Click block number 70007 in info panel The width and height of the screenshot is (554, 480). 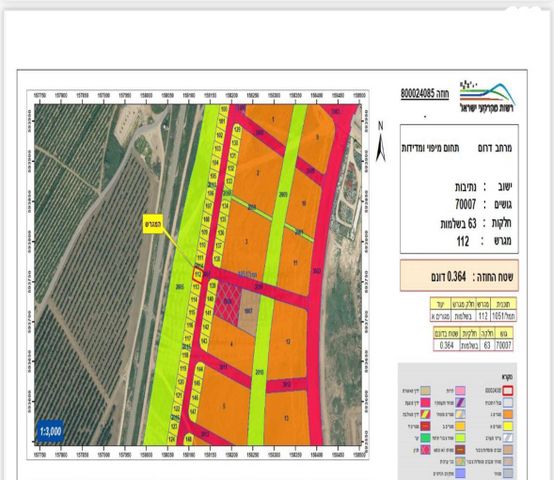tap(465, 204)
